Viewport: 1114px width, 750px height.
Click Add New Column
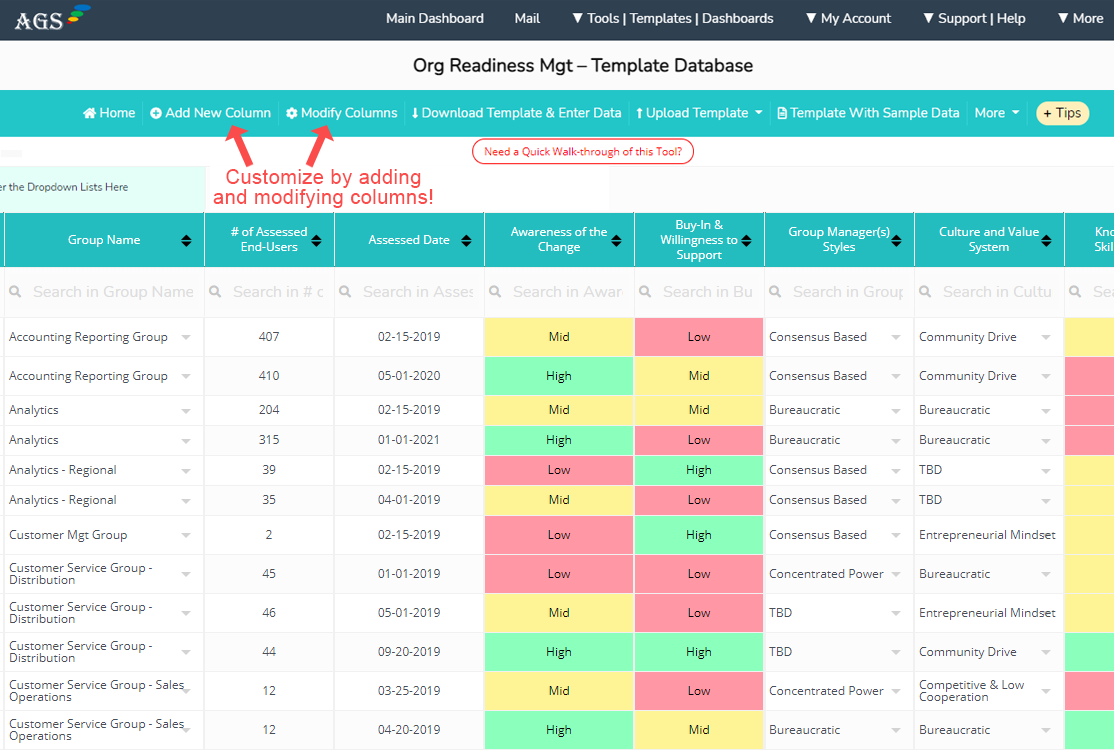tap(210, 113)
